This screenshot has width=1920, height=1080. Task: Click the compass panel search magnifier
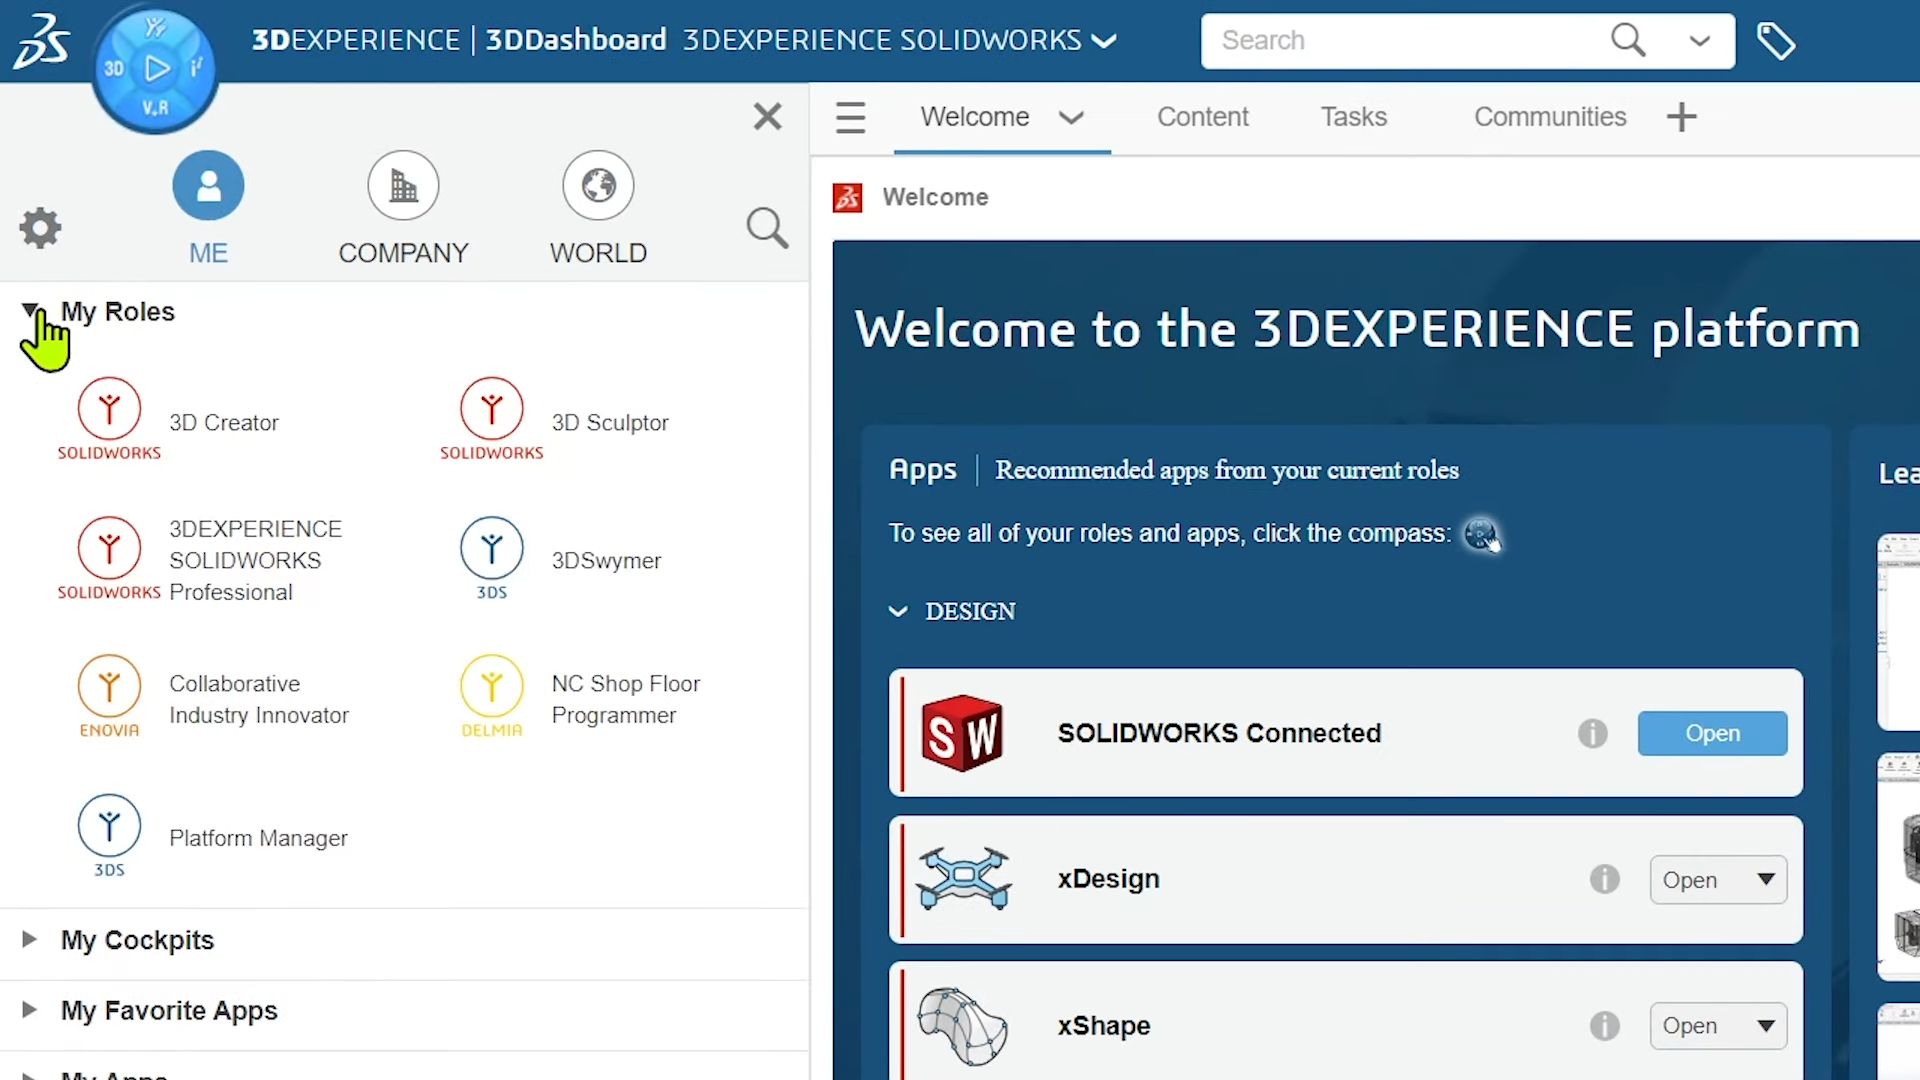[767, 228]
